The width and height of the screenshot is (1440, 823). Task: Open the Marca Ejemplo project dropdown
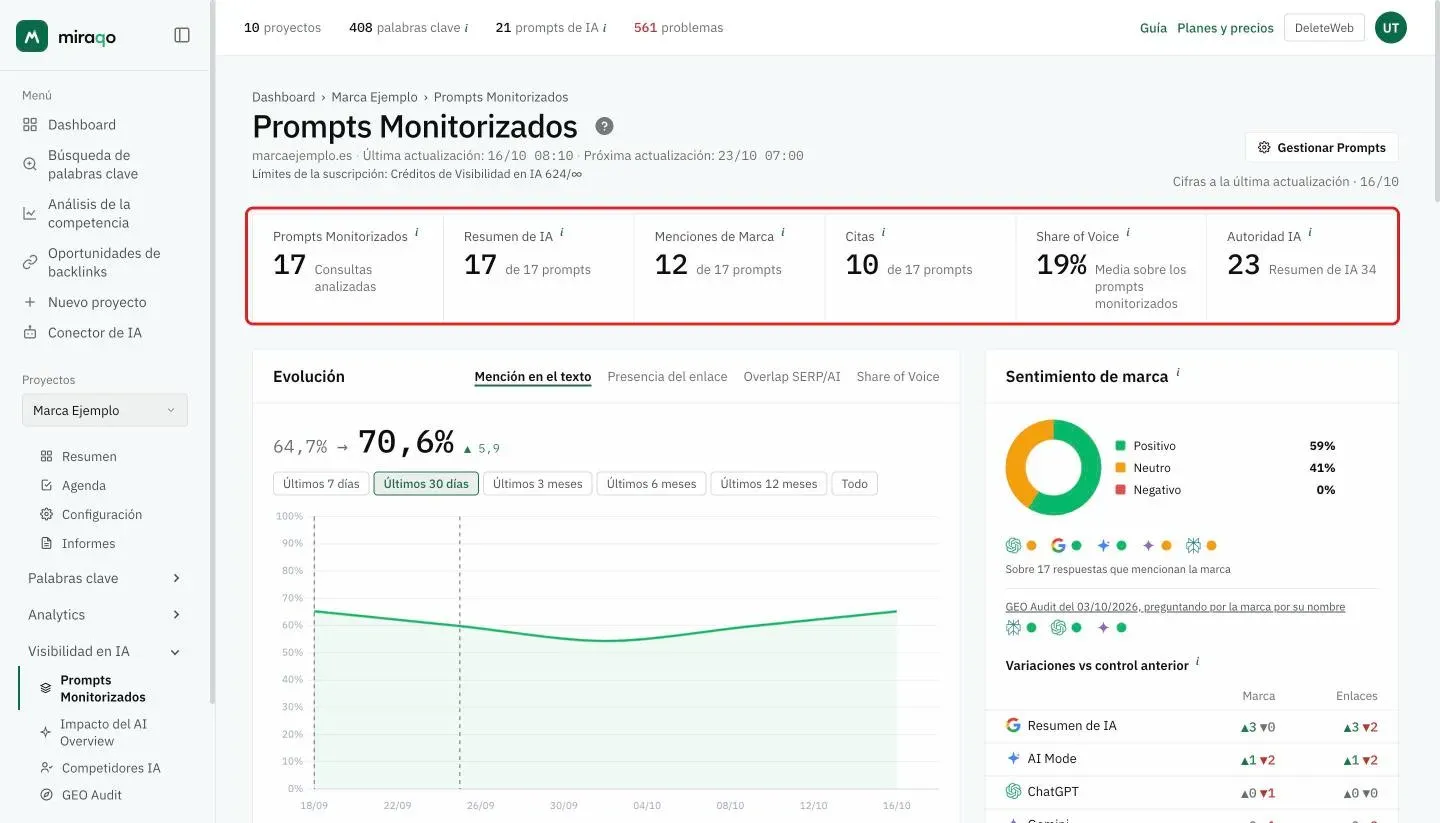click(105, 411)
